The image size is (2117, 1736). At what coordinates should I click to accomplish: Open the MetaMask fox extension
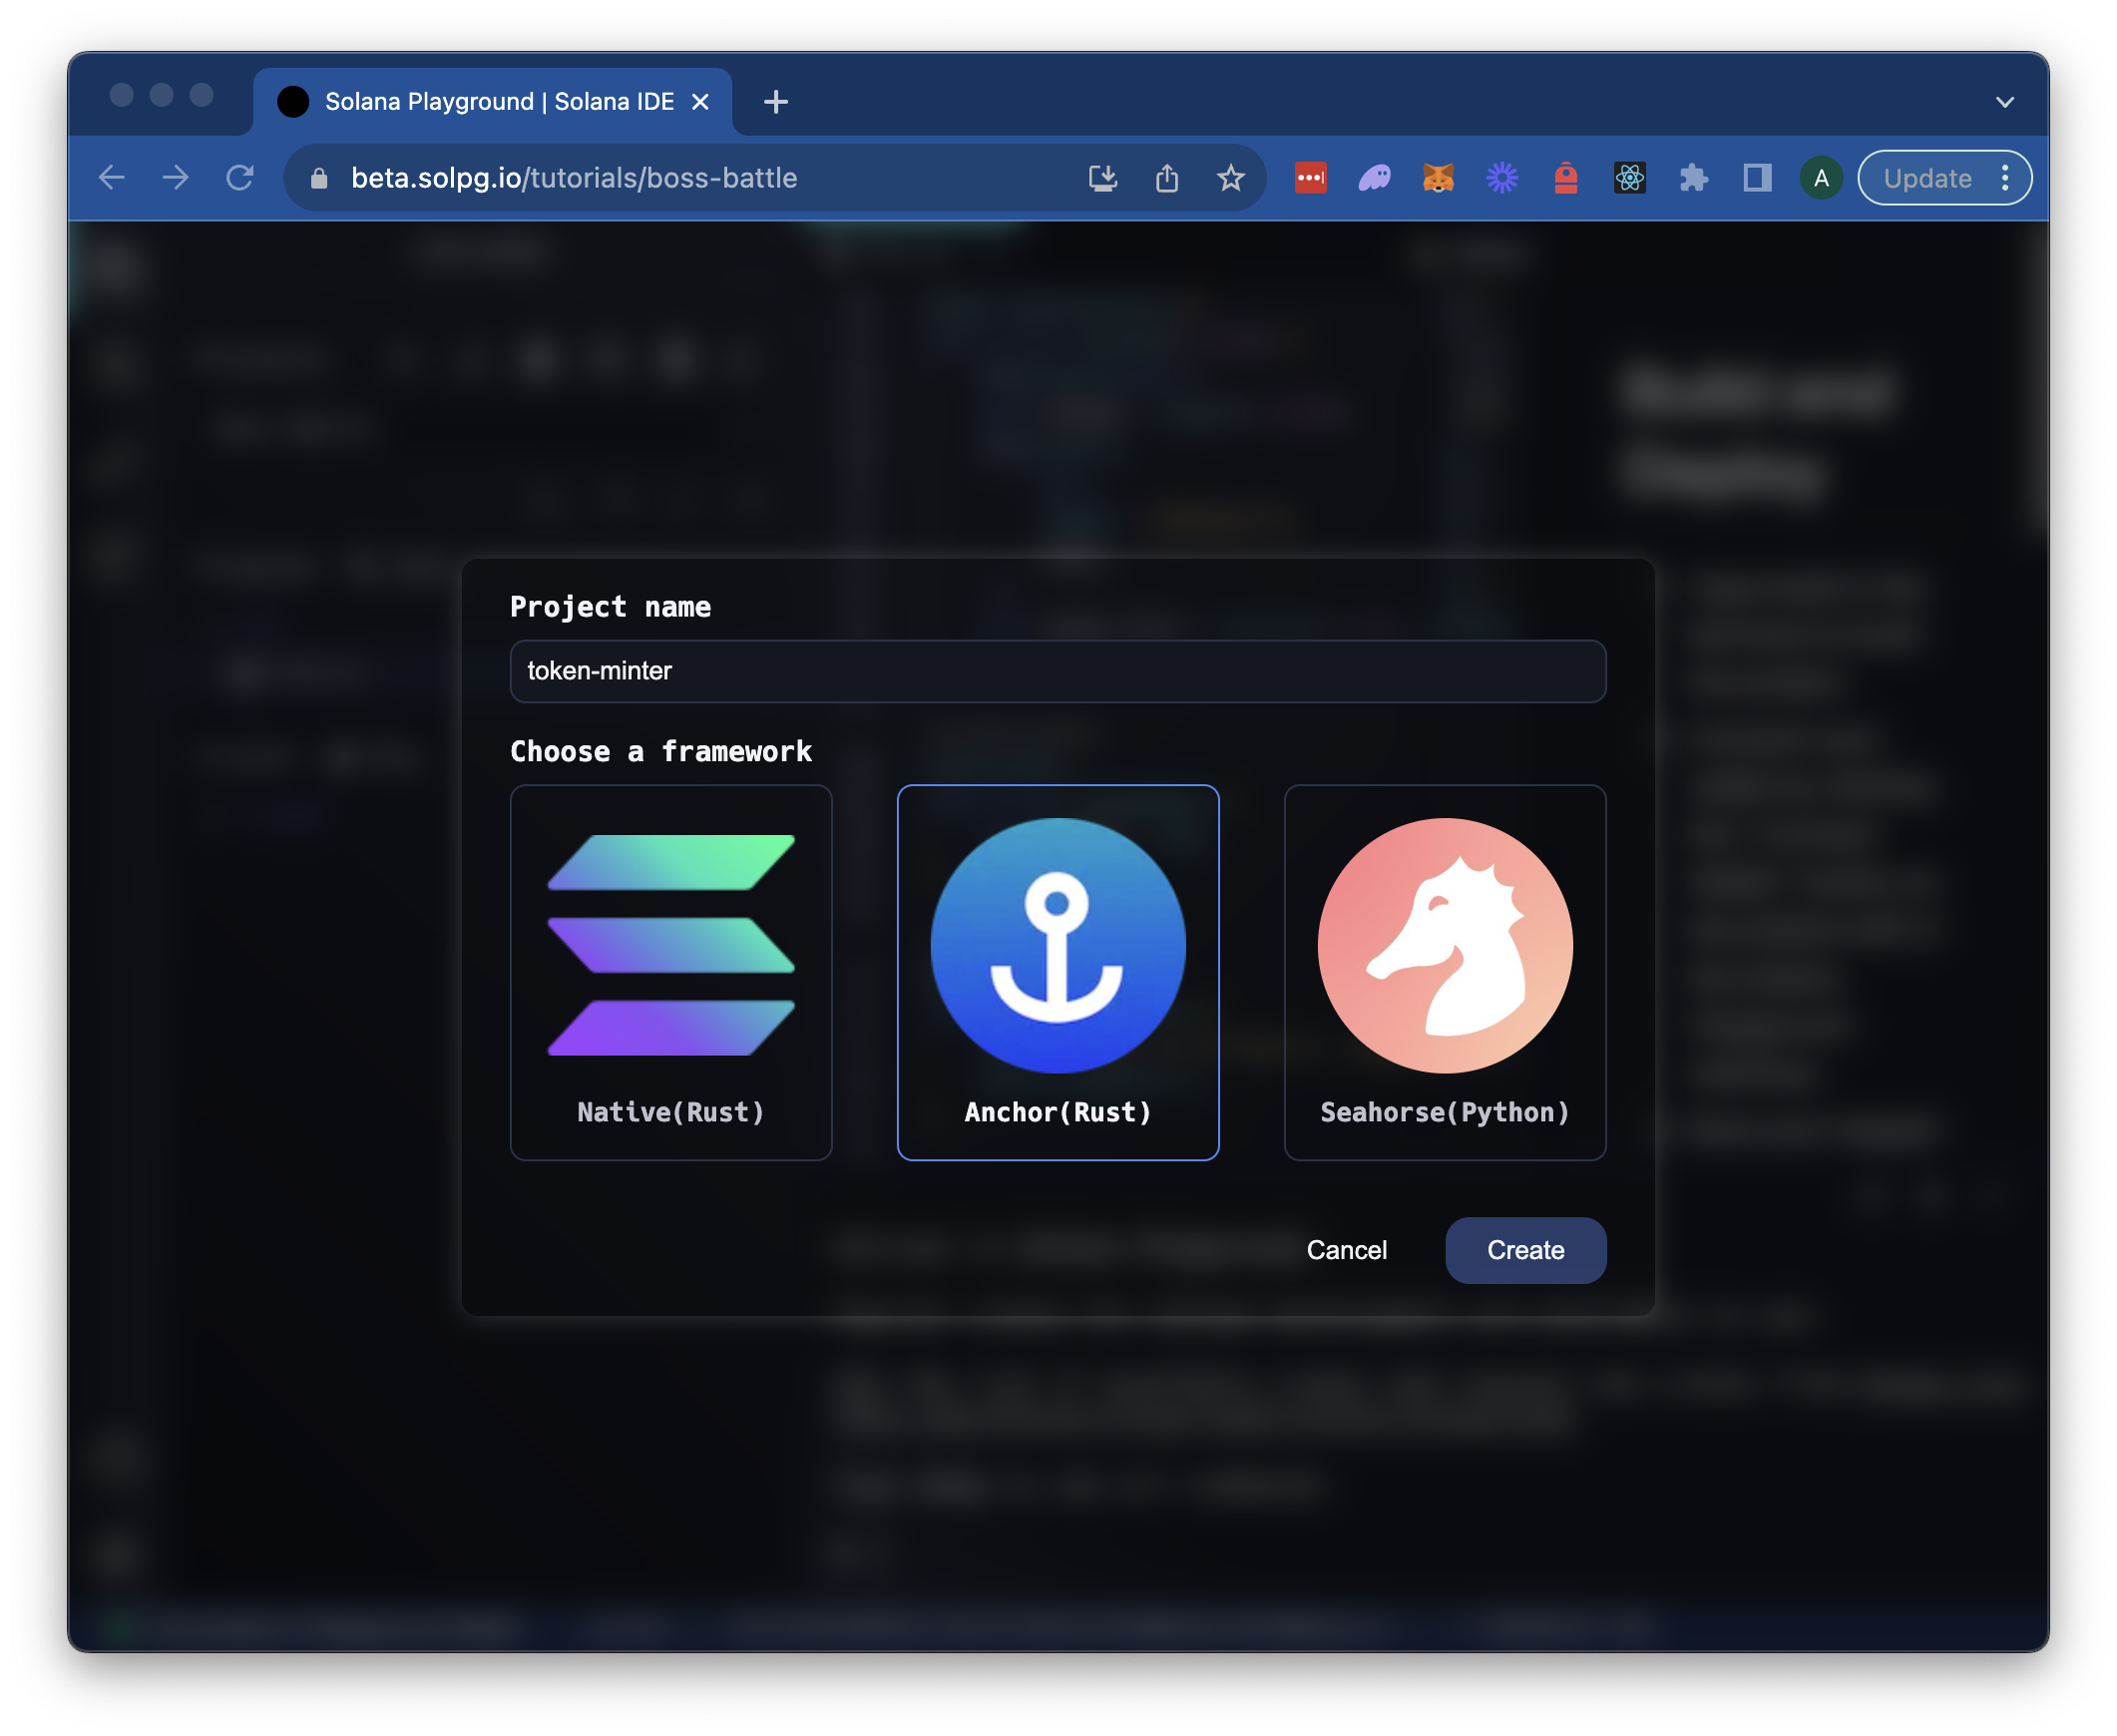(x=1438, y=178)
